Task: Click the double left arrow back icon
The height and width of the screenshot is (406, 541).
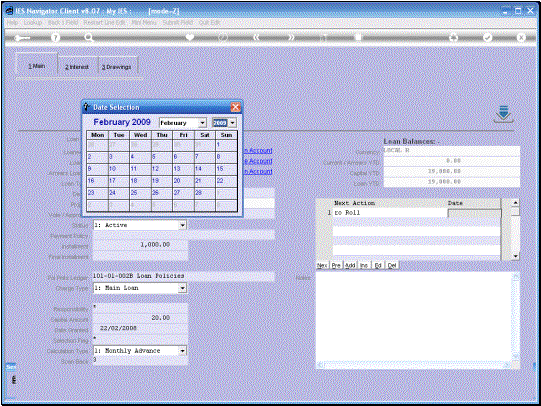Action: point(256,37)
